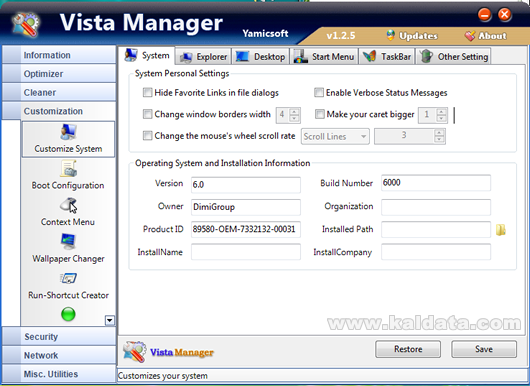Click the Save button

[484, 349]
